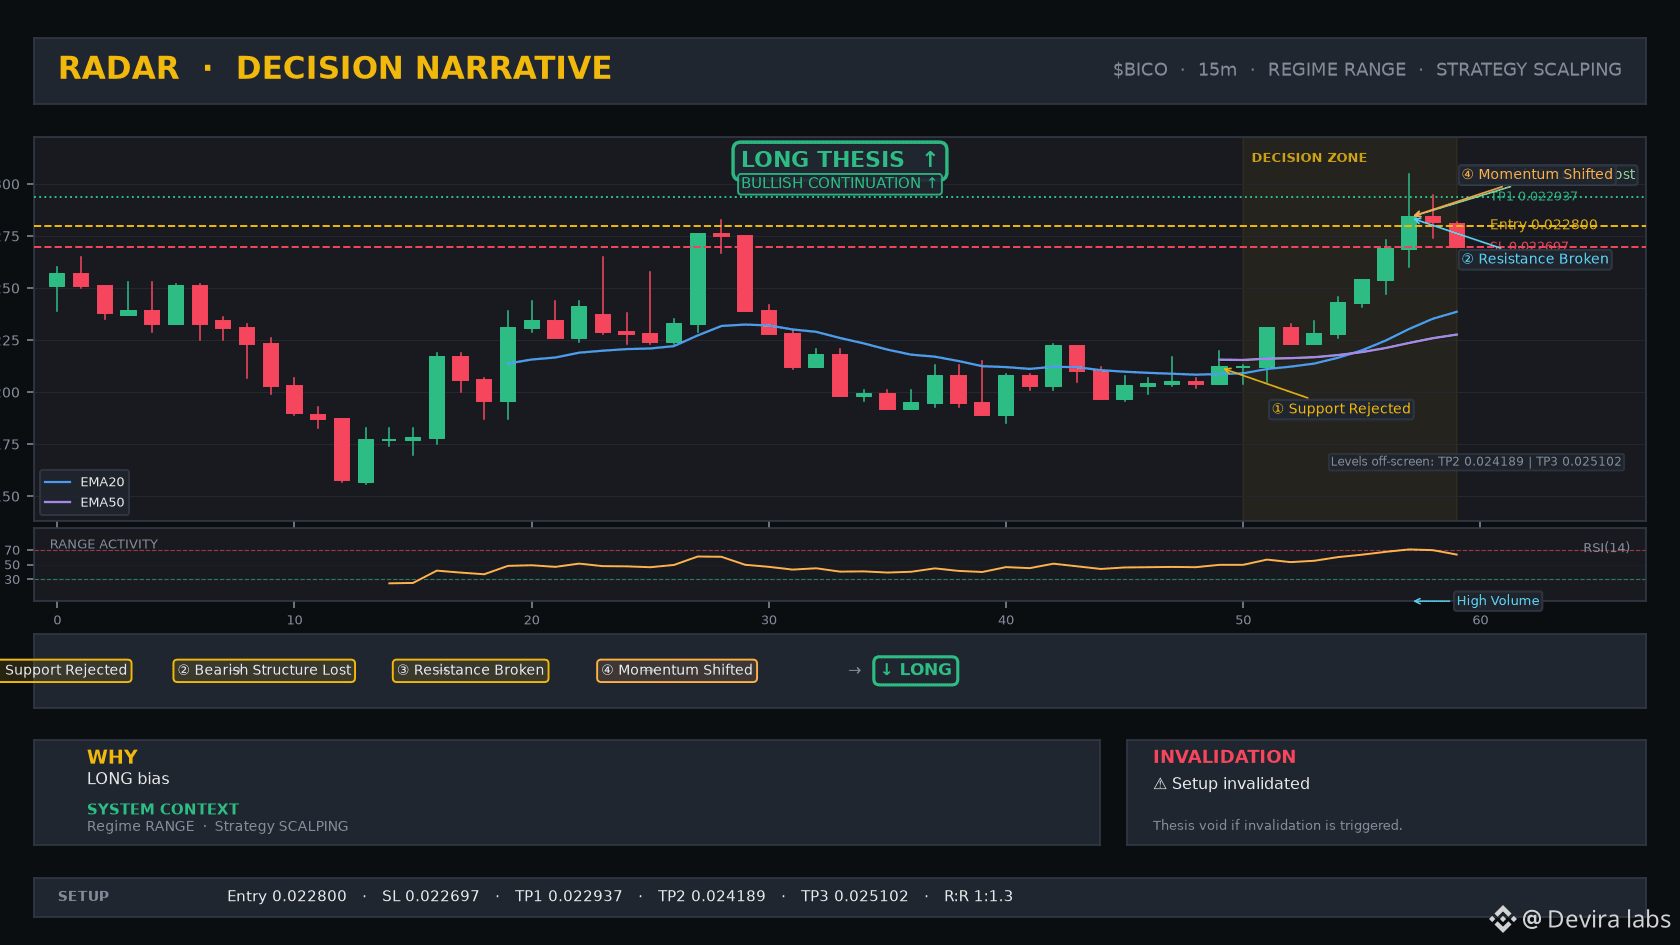Screen dimensions: 1680x945
Task: Click the INVALIDATION heading
Action: 1224,757
